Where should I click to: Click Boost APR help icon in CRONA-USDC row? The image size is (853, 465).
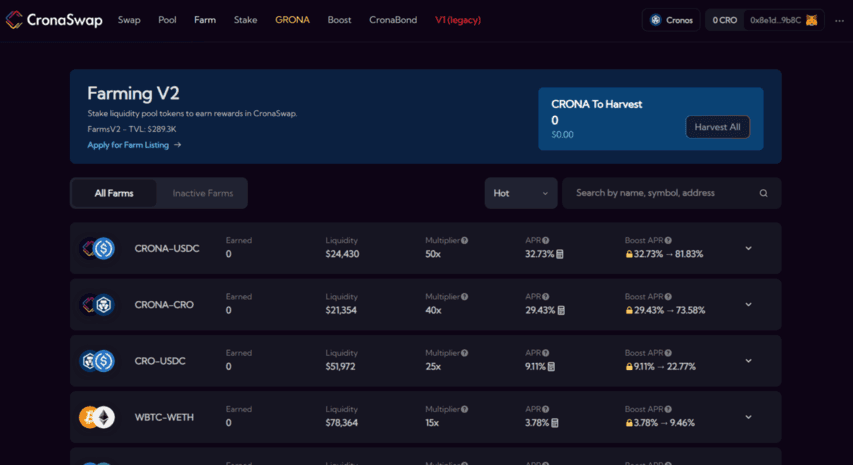(668, 240)
